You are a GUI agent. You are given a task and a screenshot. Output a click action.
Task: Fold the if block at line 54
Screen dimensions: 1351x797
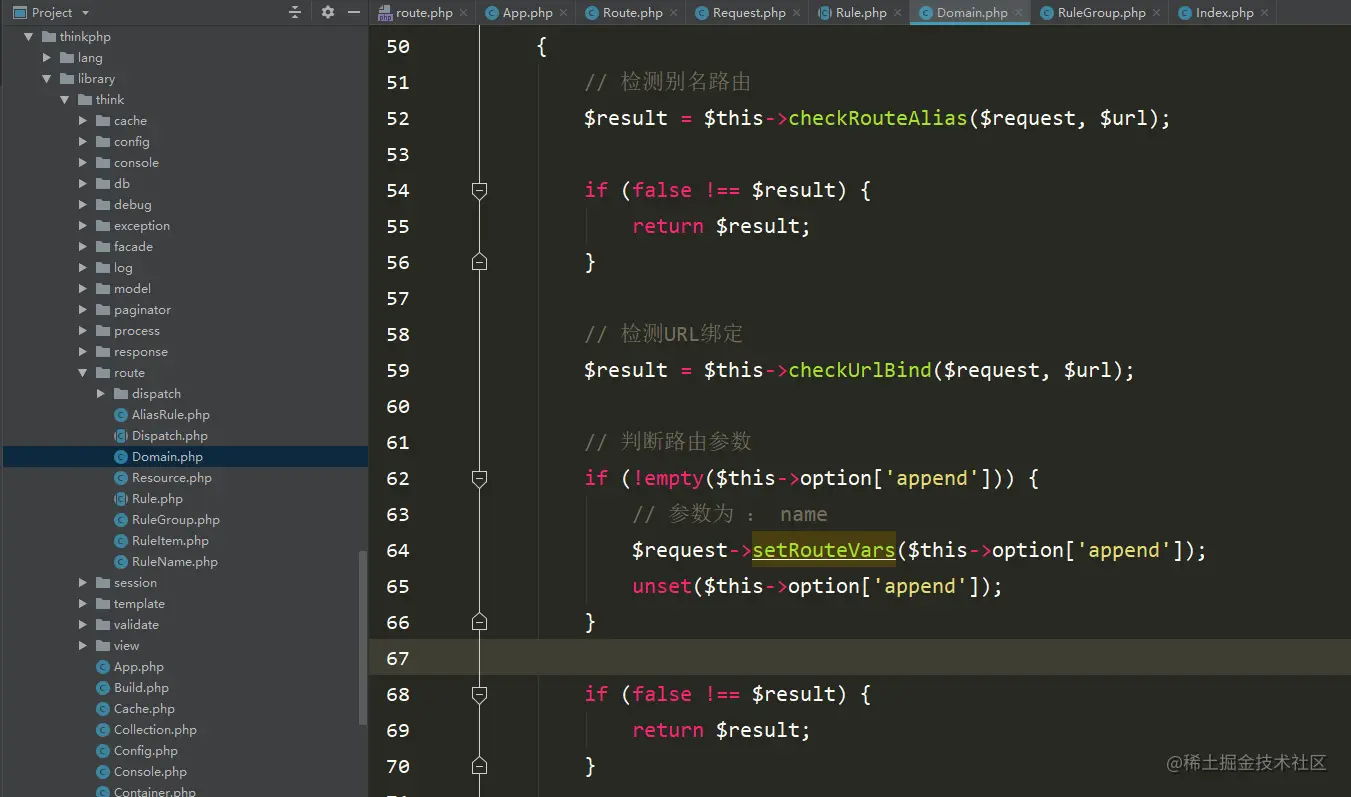[x=479, y=190]
